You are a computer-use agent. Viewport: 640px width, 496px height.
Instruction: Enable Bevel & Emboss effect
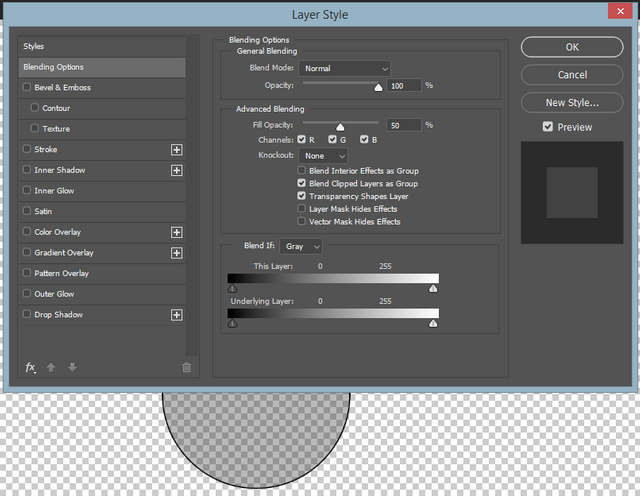click(x=27, y=87)
